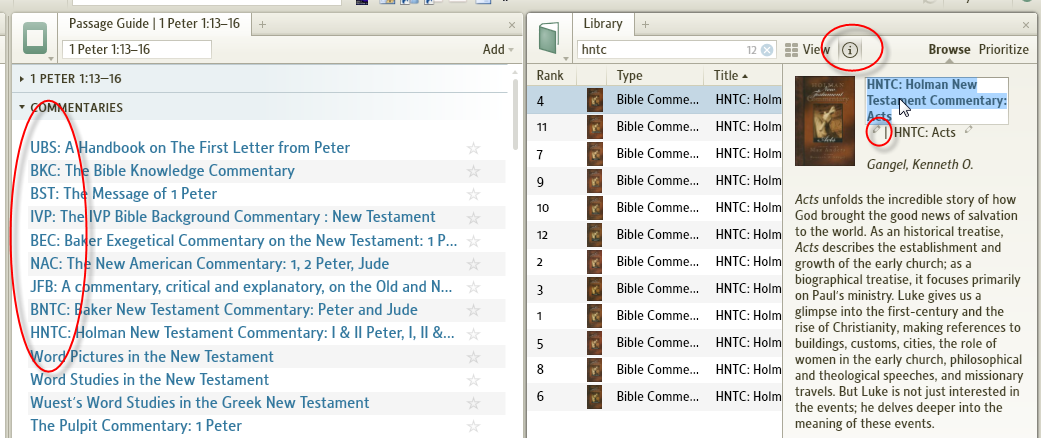1041x438 pixels.
Task: Sort library by the Title column
Action: pos(730,76)
